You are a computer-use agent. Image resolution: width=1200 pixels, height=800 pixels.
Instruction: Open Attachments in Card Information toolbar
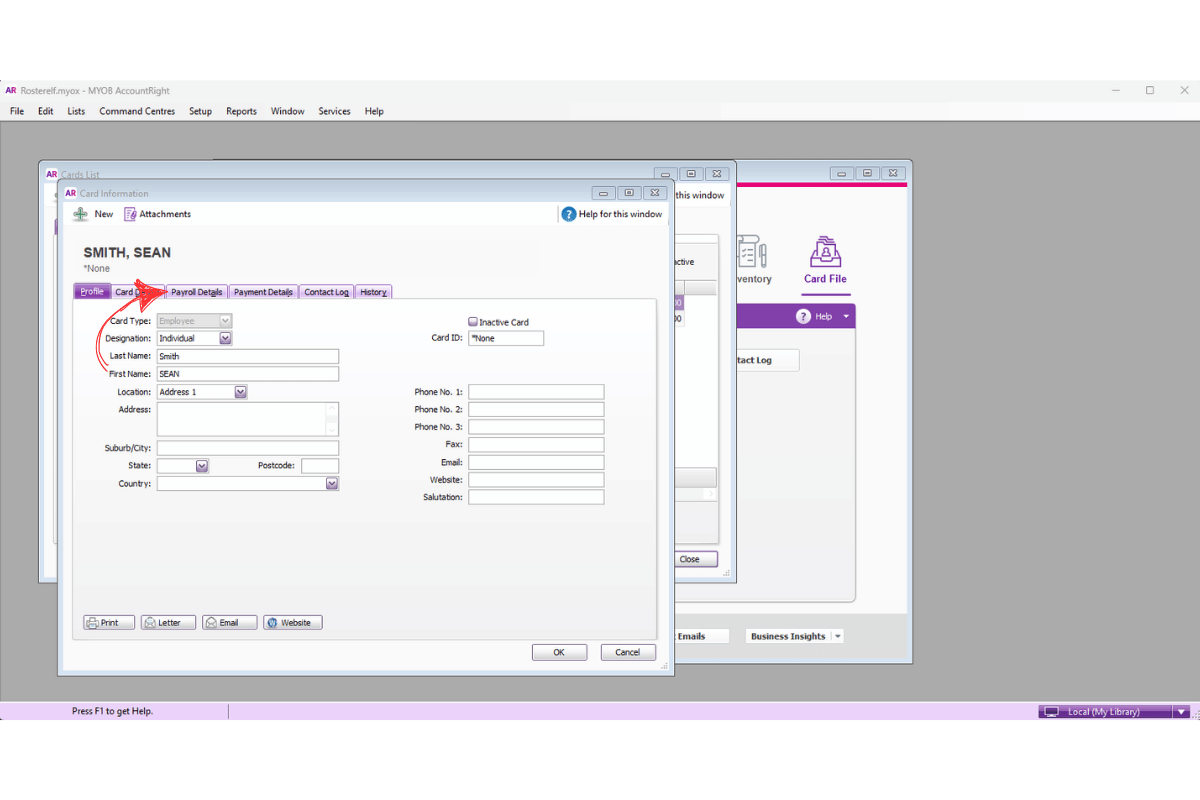157,214
